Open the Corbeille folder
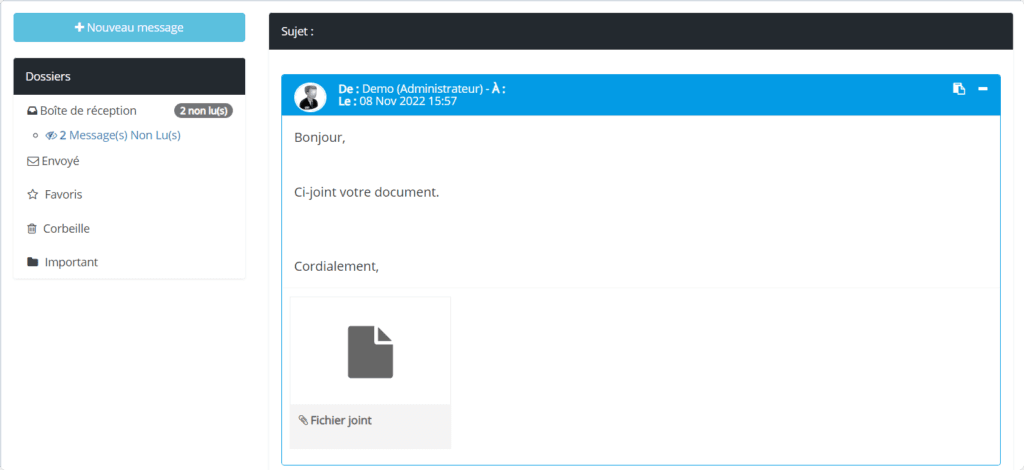This screenshot has height=470, width=1024. 67,229
